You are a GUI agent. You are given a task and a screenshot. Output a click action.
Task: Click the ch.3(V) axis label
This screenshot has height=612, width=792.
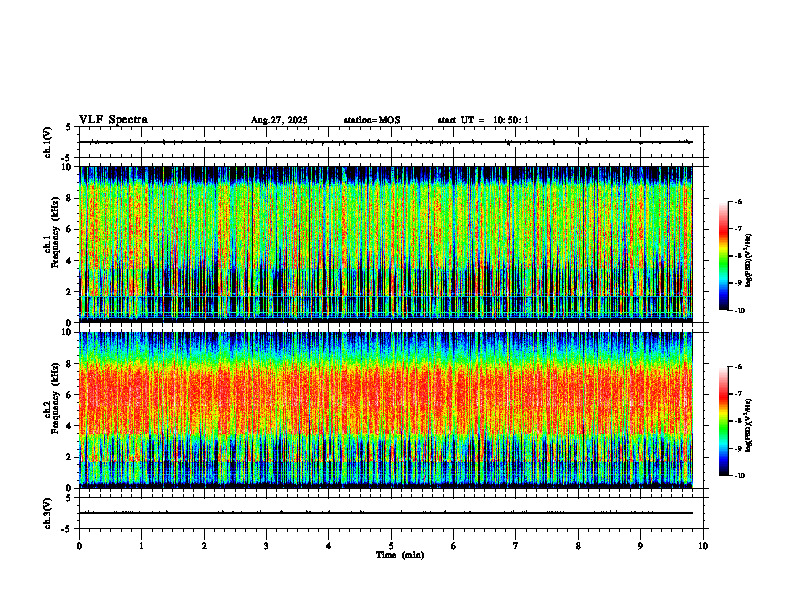coord(48,513)
